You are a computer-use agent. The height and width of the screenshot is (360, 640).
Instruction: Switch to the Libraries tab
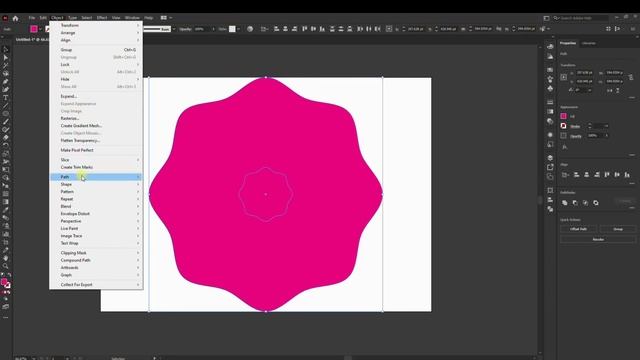click(589, 43)
